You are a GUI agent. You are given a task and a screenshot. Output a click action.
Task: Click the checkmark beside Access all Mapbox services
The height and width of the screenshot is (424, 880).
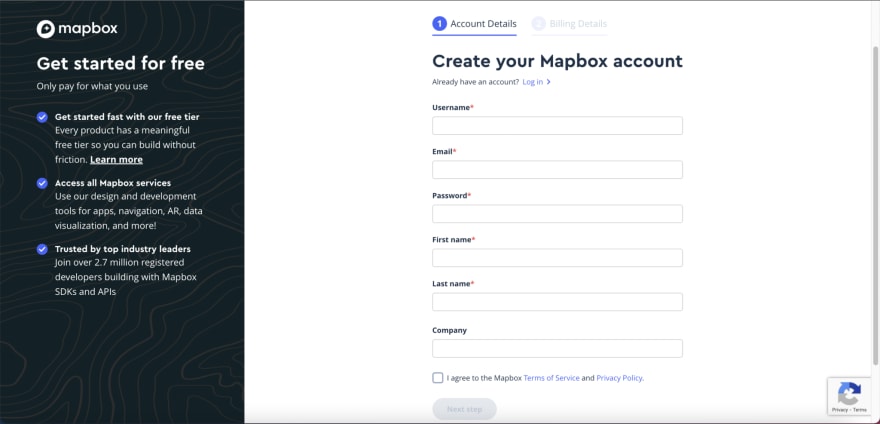pos(42,183)
